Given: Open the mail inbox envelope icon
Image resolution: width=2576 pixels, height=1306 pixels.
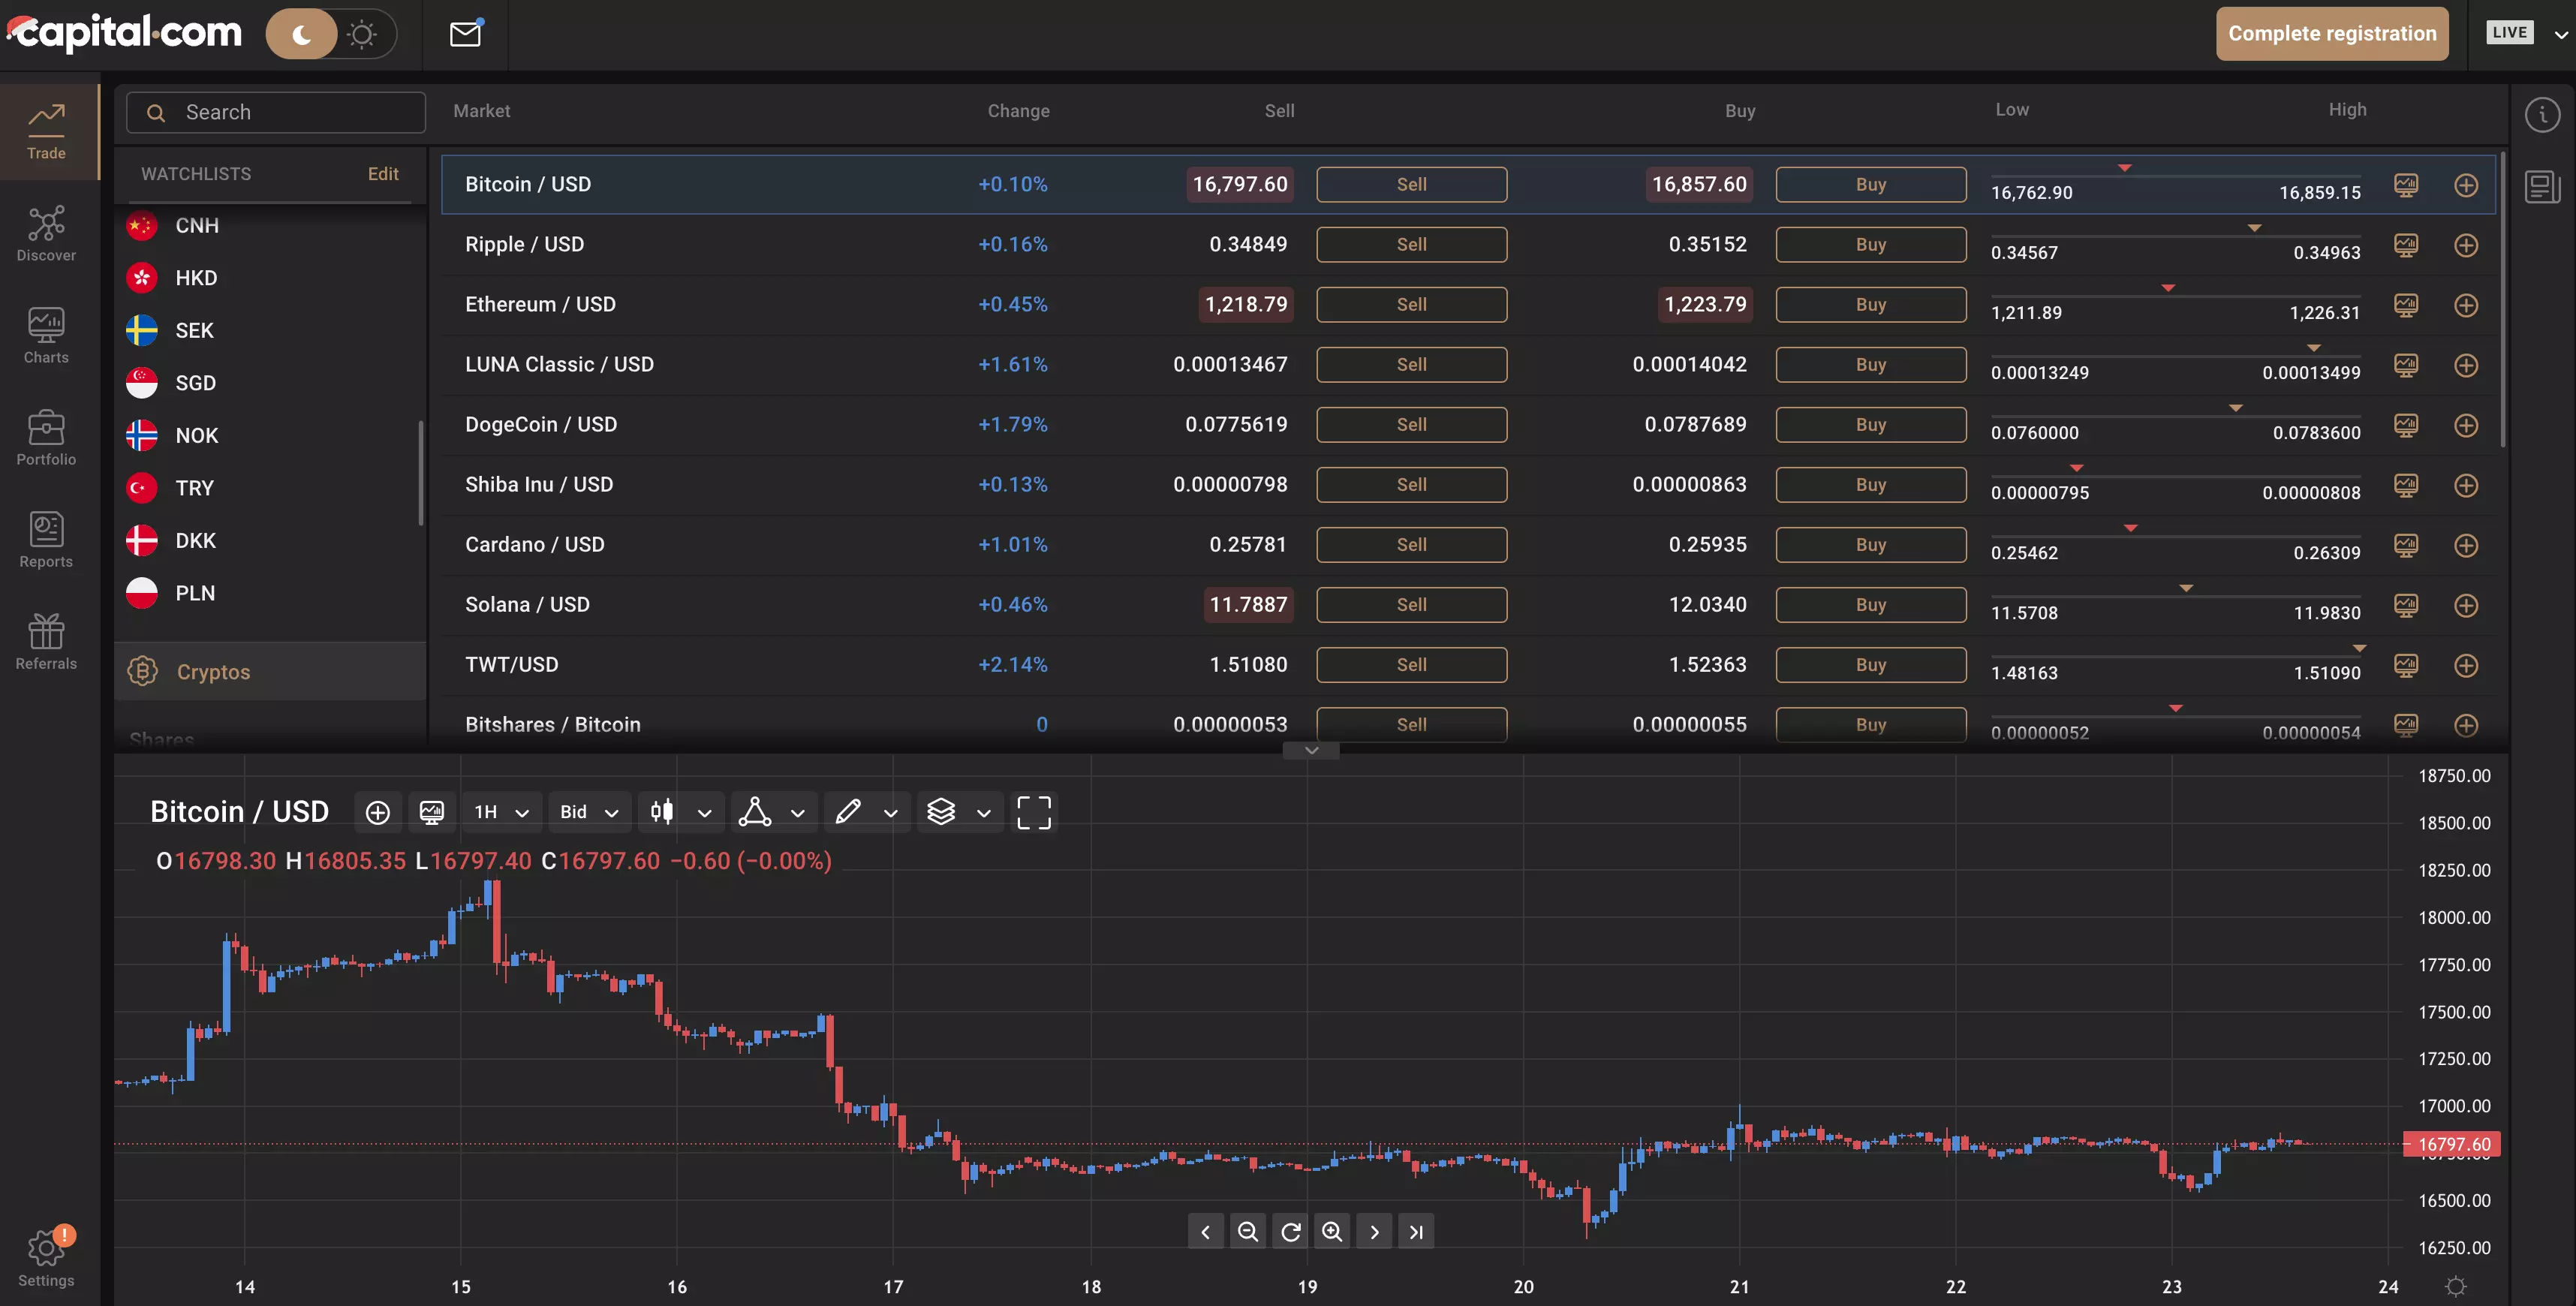Looking at the screenshot, I should coord(465,34).
